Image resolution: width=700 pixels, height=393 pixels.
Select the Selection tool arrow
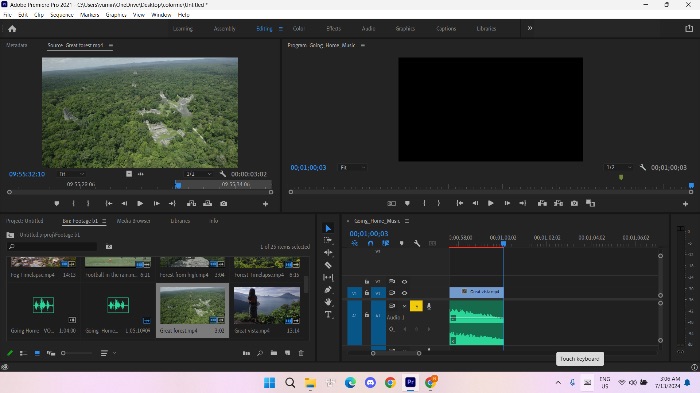point(328,228)
